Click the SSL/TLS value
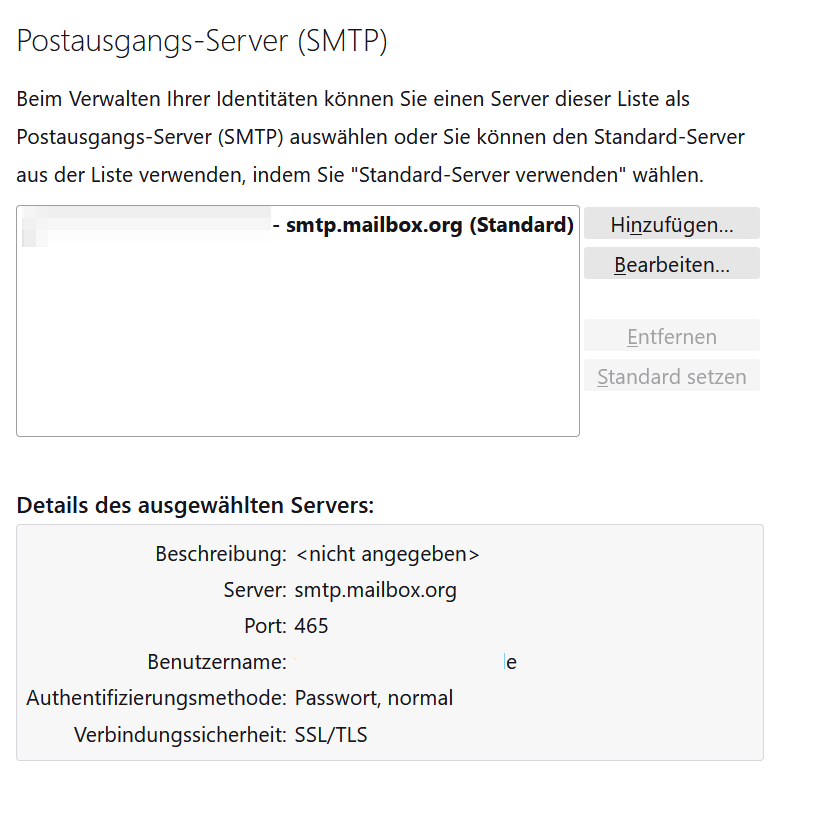Image resolution: width=823 pixels, height=819 pixels. point(330,735)
